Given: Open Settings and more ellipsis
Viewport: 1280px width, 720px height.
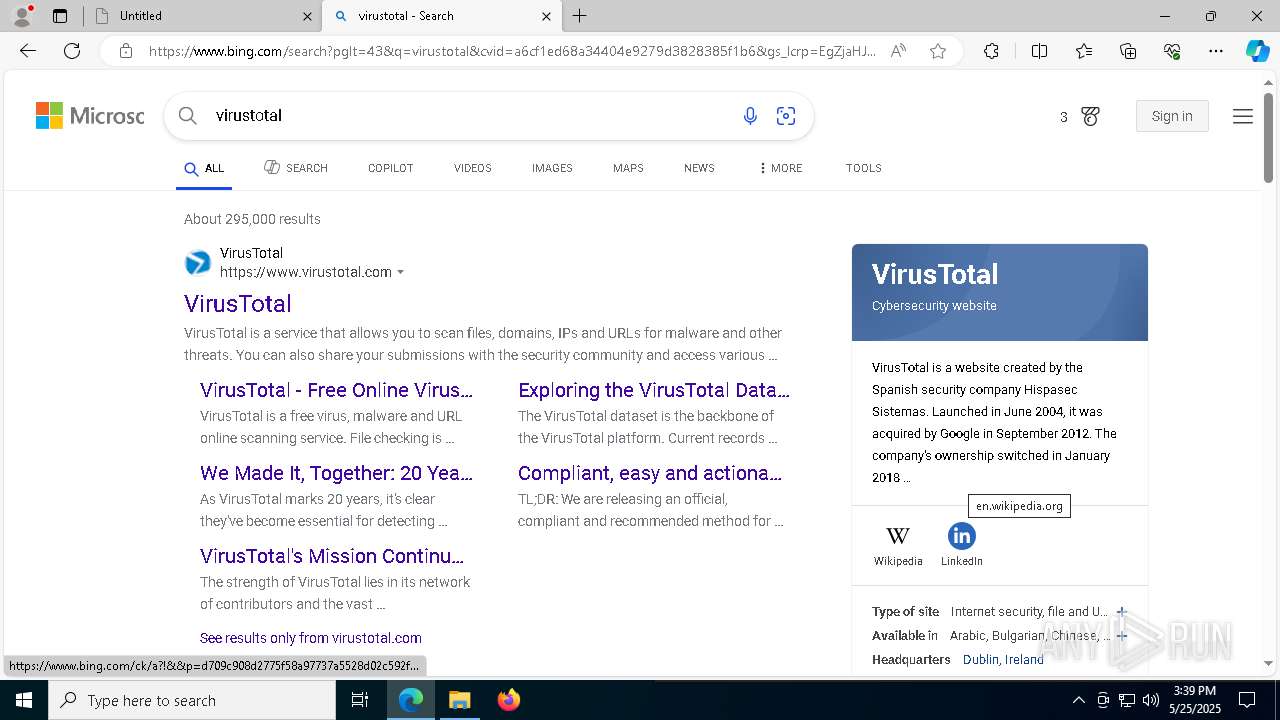Looking at the screenshot, I should [x=1216, y=51].
